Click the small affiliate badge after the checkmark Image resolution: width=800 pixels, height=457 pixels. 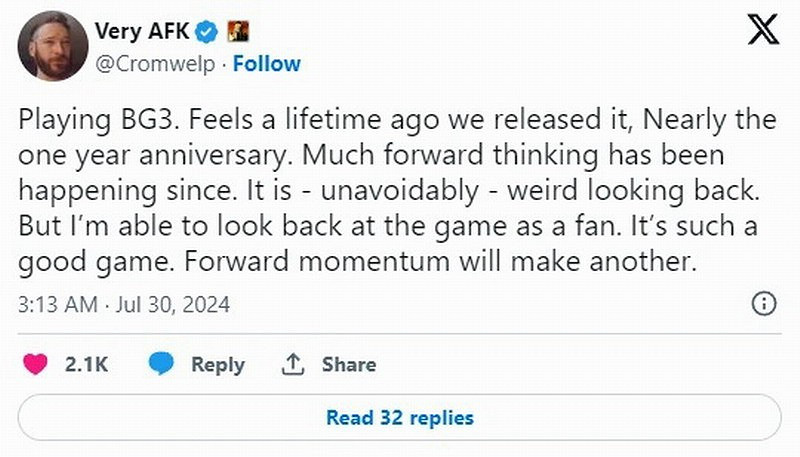(x=237, y=32)
